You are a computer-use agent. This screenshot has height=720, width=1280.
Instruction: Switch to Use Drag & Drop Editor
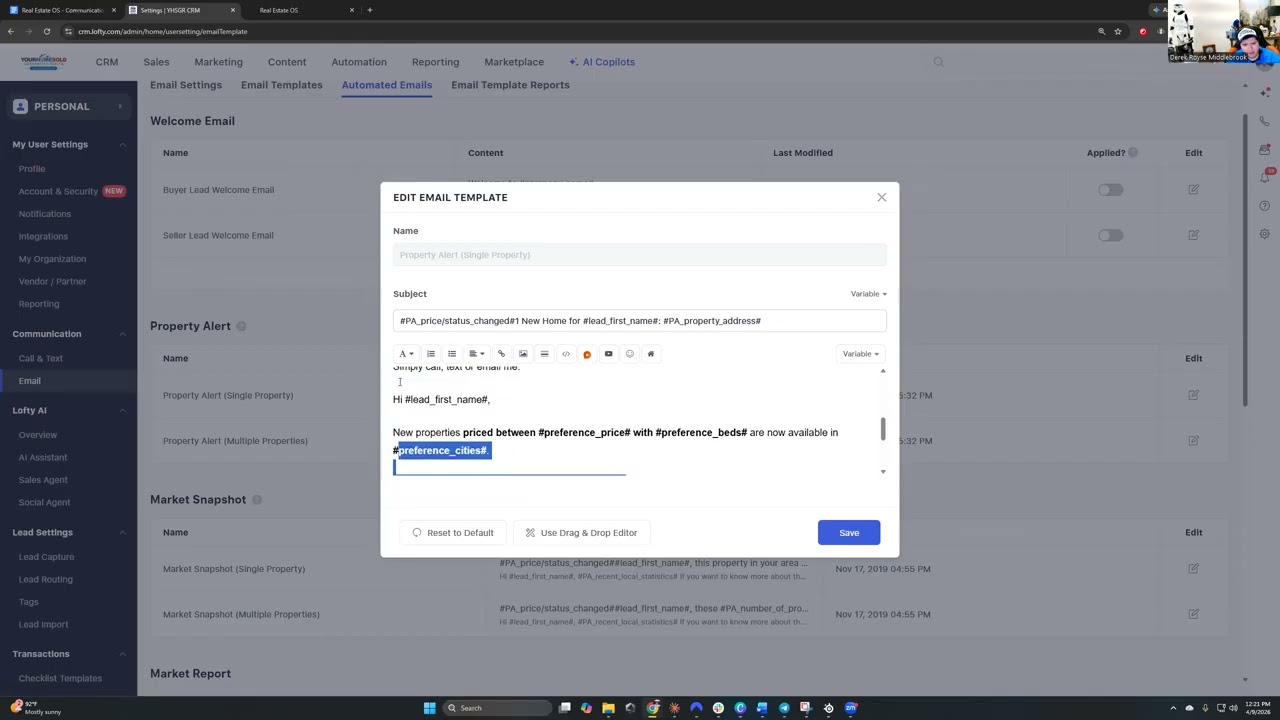pos(581,533)
